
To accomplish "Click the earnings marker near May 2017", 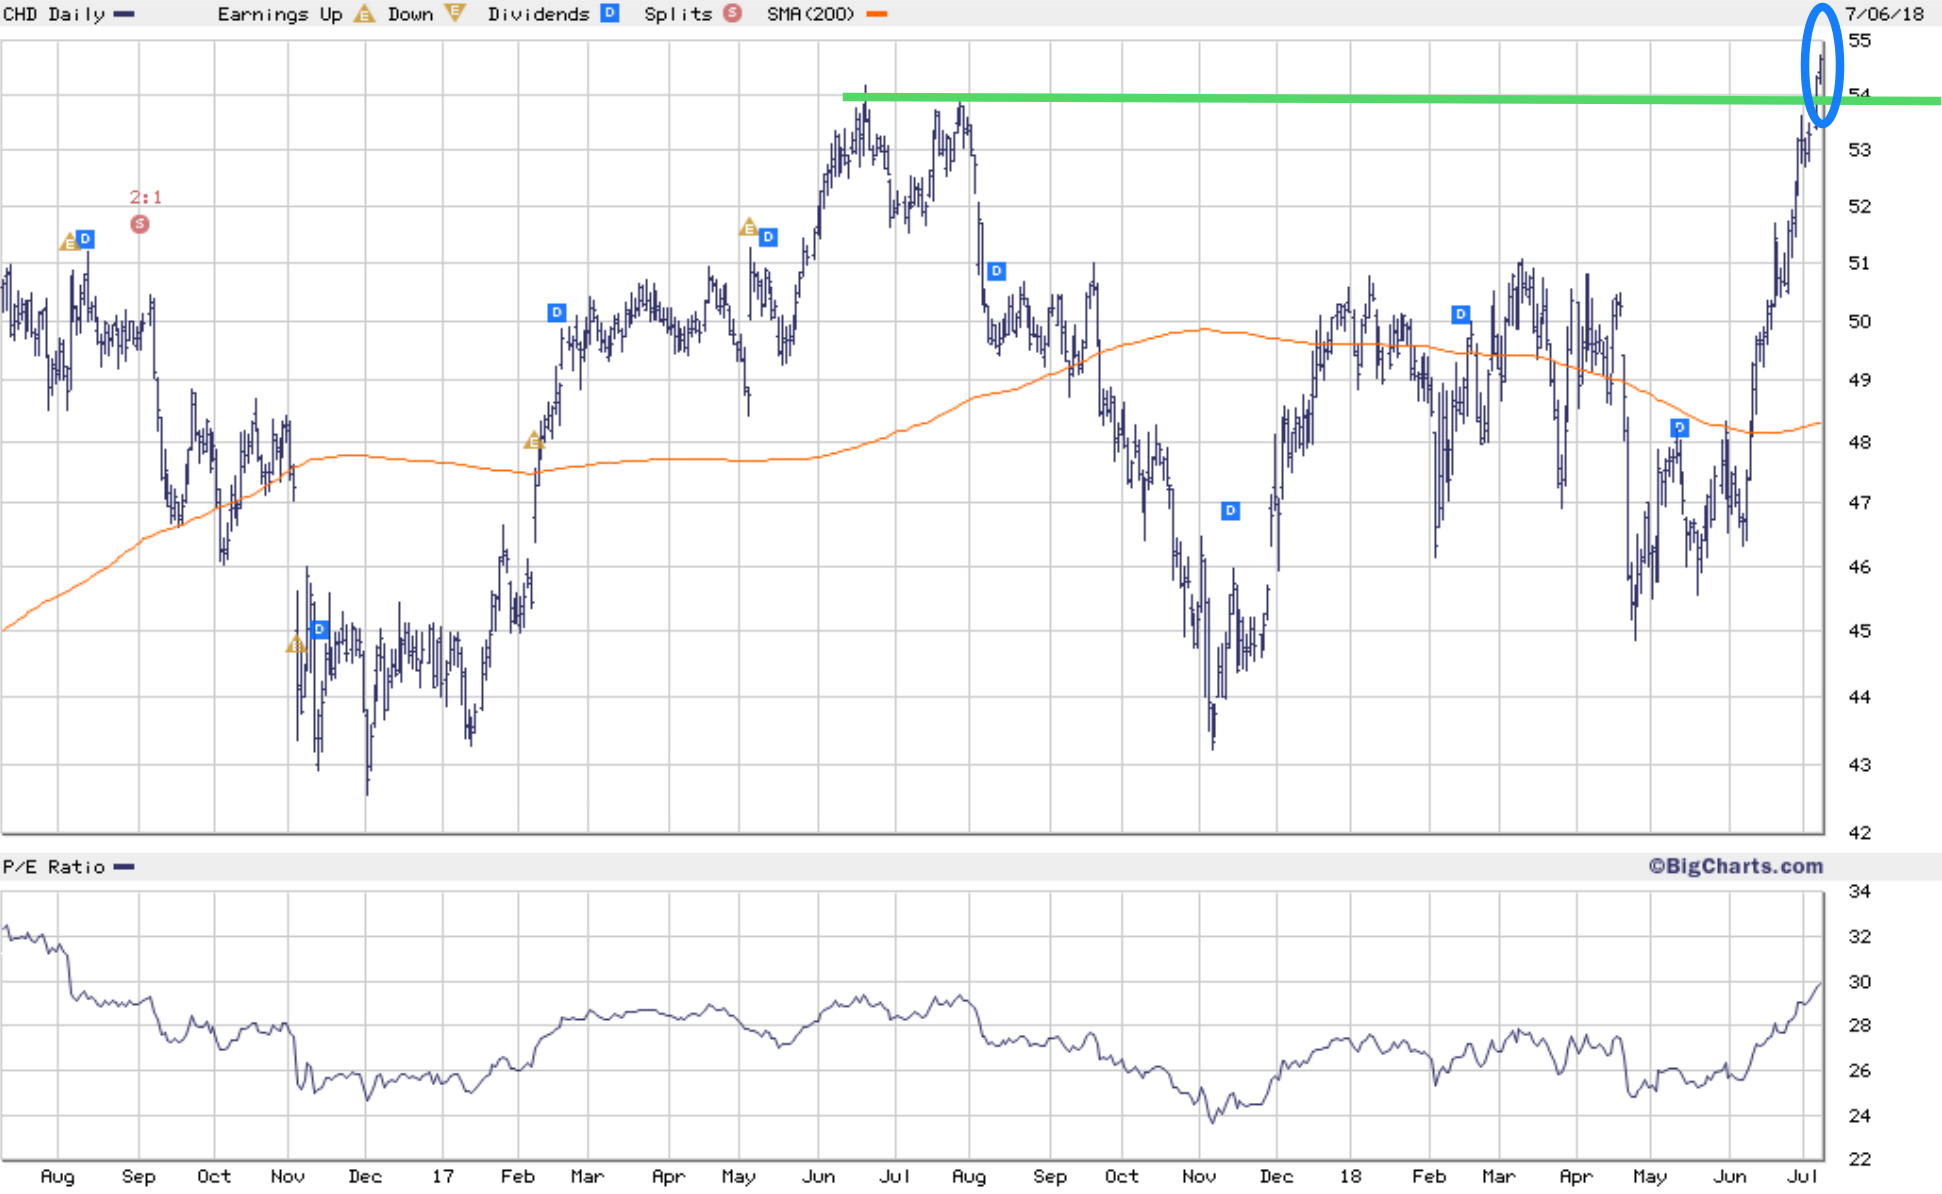I will tap(748, 228).
